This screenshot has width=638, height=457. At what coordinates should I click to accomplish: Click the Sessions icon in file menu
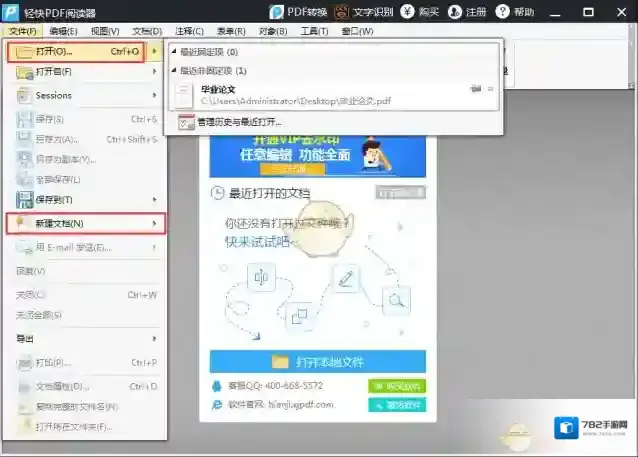[24, 96]
